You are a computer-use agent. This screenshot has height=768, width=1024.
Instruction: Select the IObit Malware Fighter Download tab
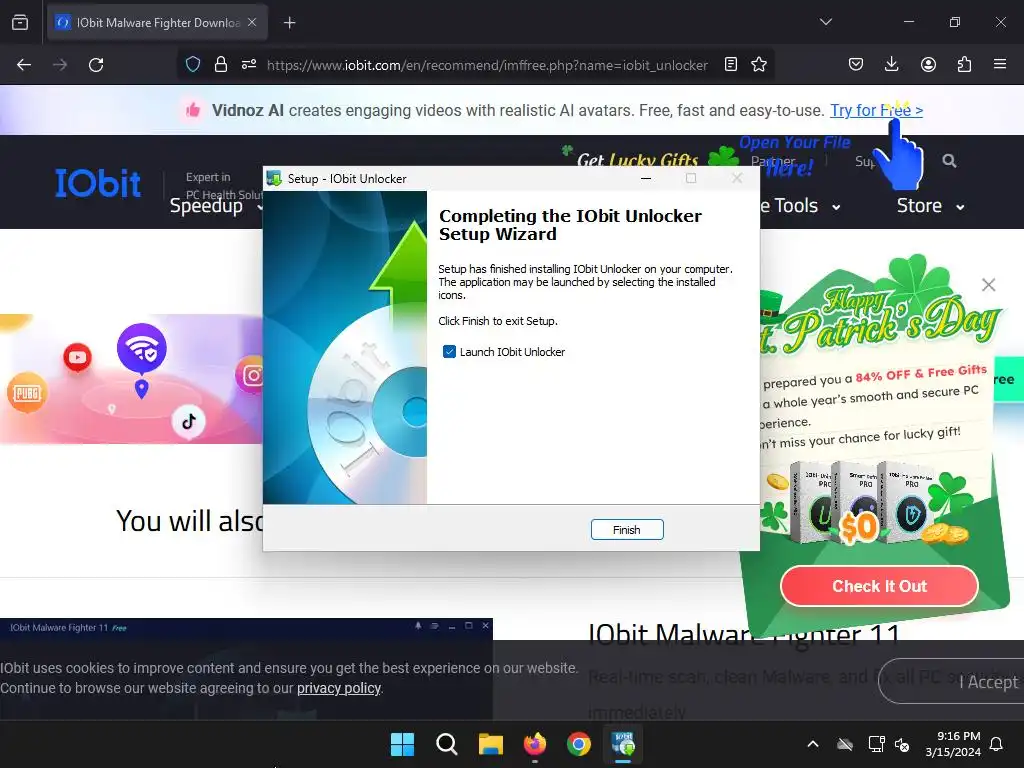157,23
